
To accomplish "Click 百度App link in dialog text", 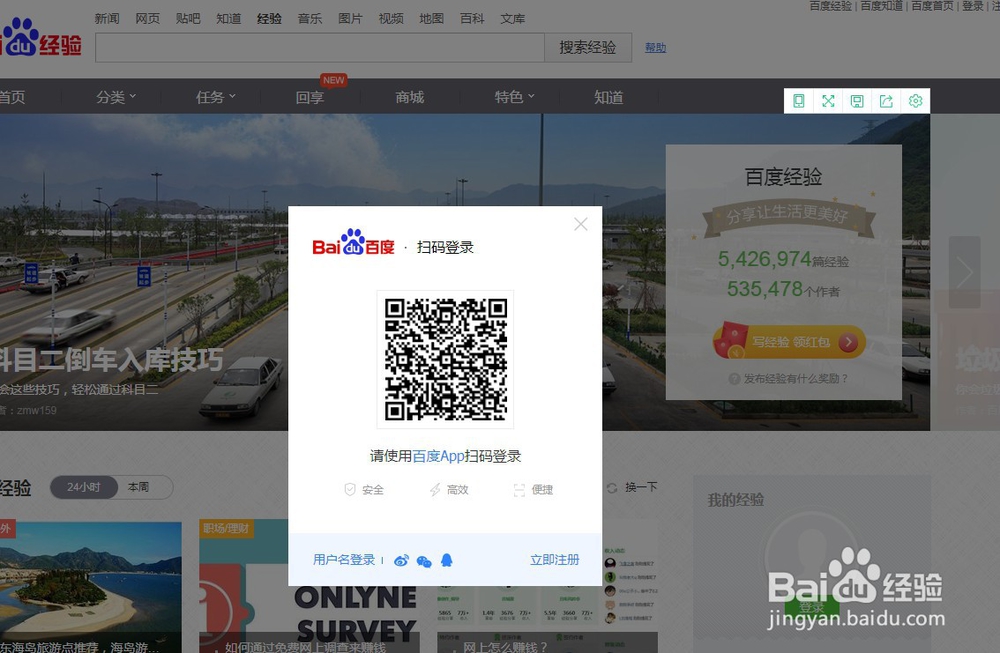I will coord(438,456).
